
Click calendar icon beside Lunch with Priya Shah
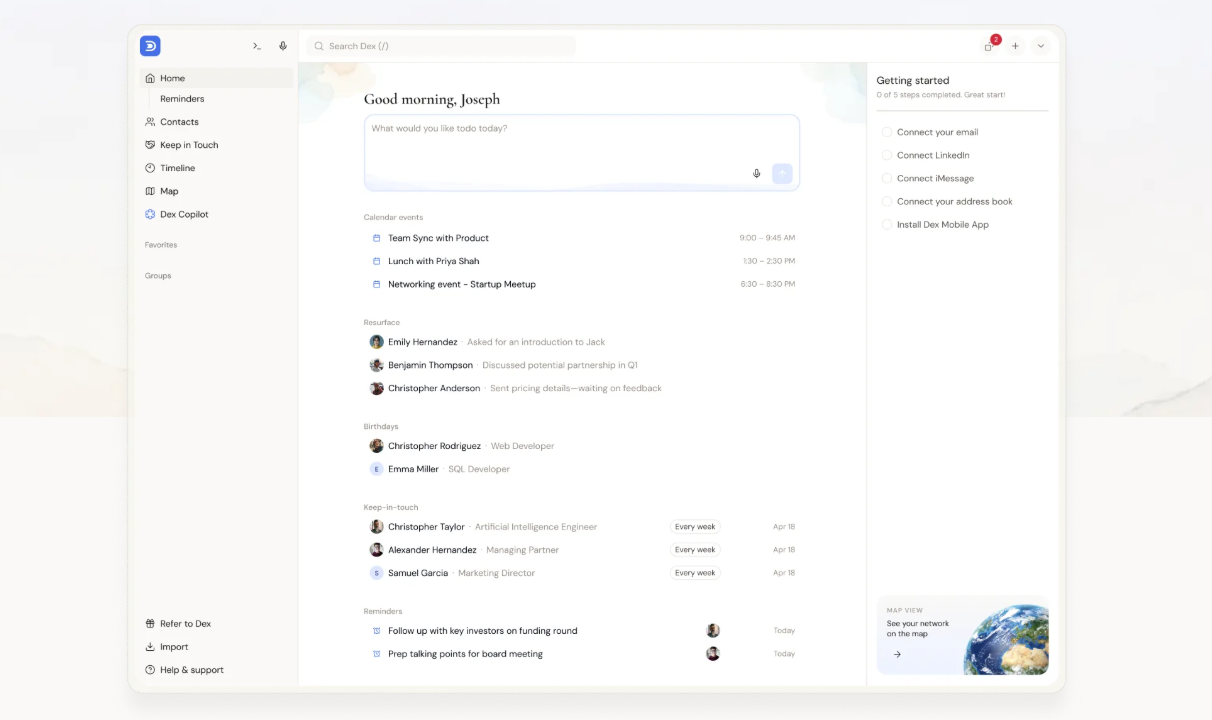(x=377, y=261)
